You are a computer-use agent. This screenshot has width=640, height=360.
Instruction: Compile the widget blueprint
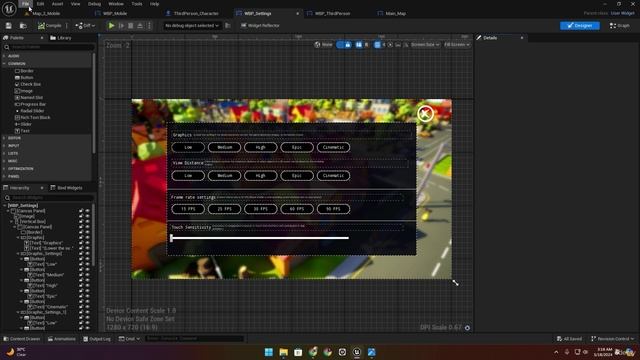point(49,26)
